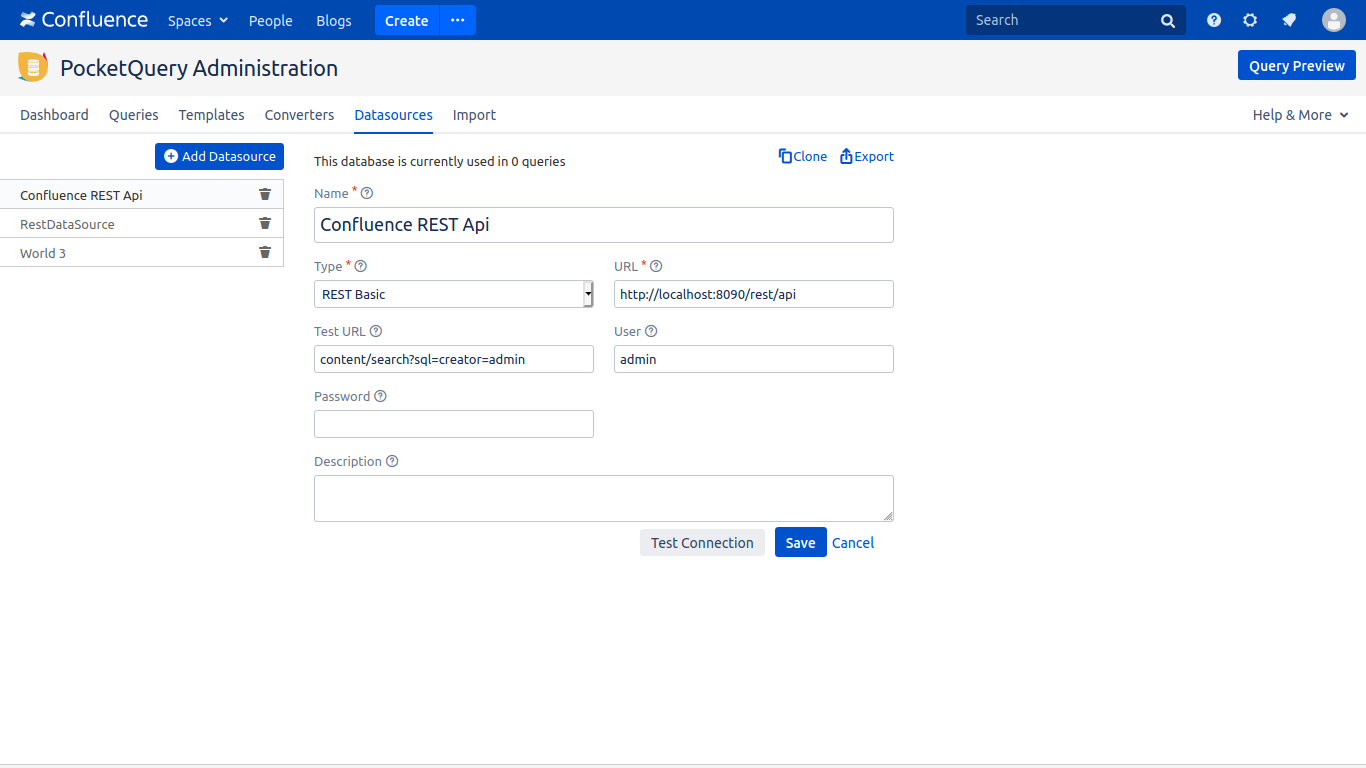Screen dimensions: 1366x768
Task: Open the help question mark menu
Action: (1214, 20)
